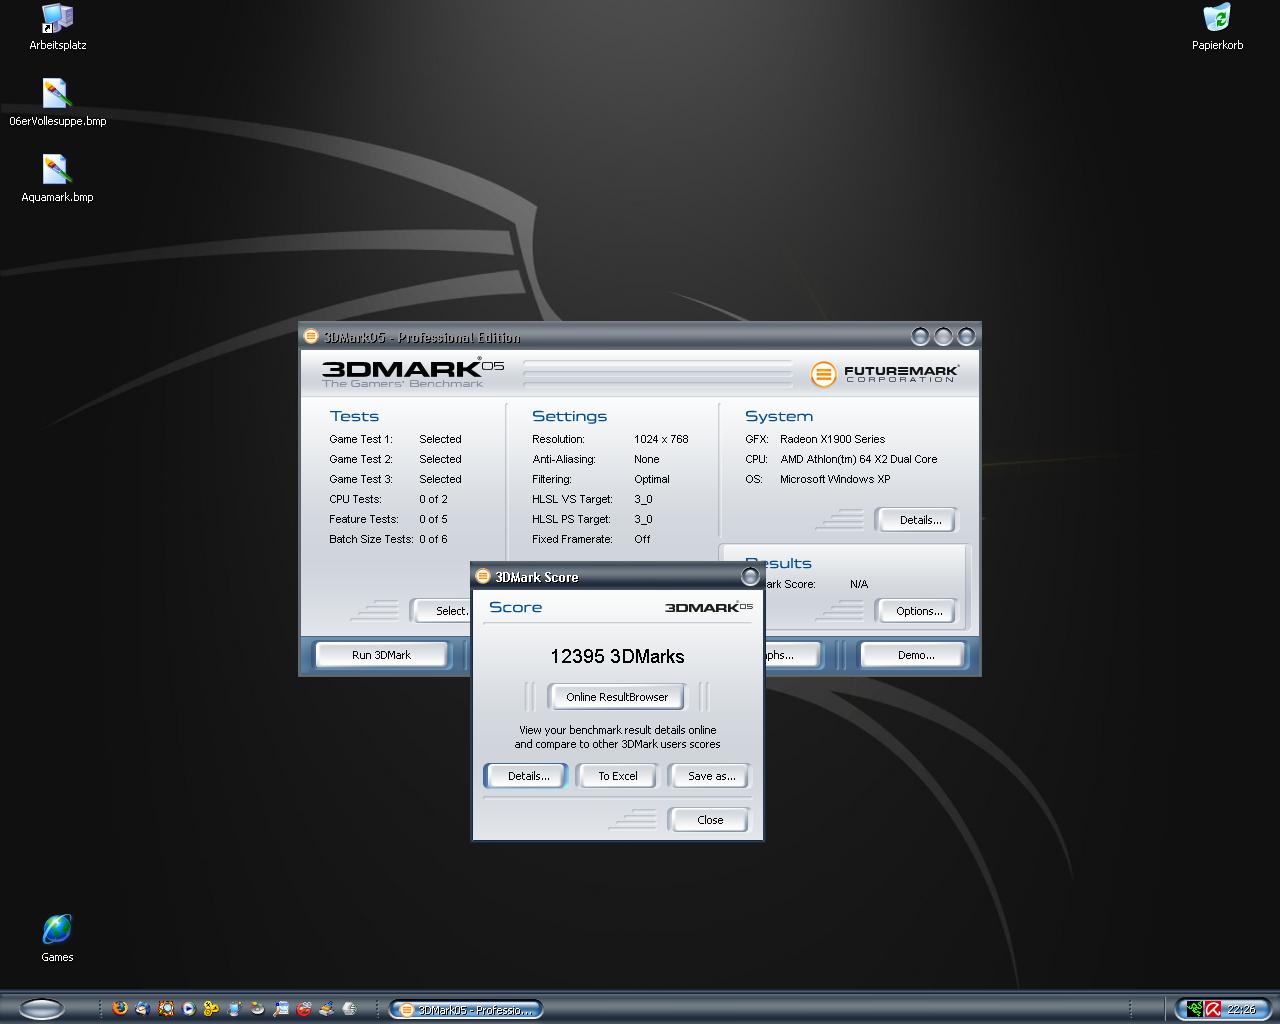Open the Papierkorb recycle bin icon
Viewport: 1280px width, 1024px height.
pyautogui.click(x=1217, y=27)
